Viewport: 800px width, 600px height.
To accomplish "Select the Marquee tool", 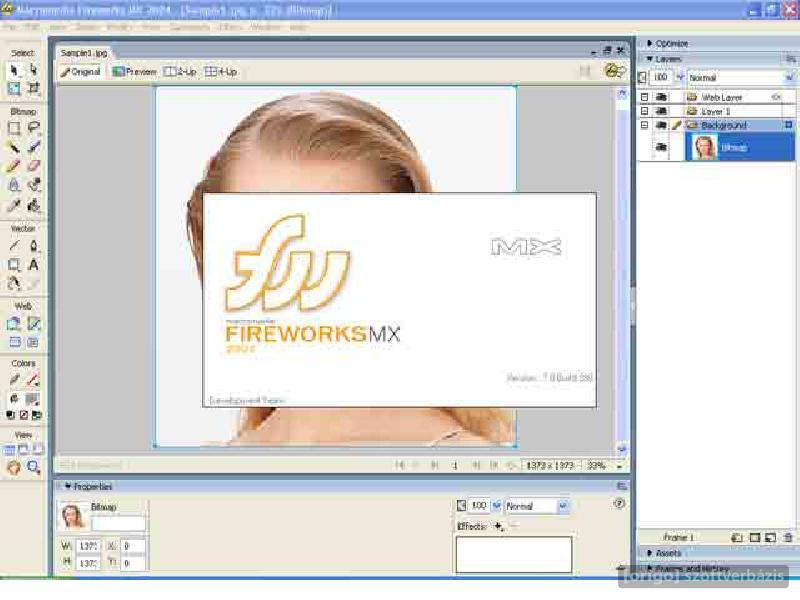I will (x=14, y=128).
